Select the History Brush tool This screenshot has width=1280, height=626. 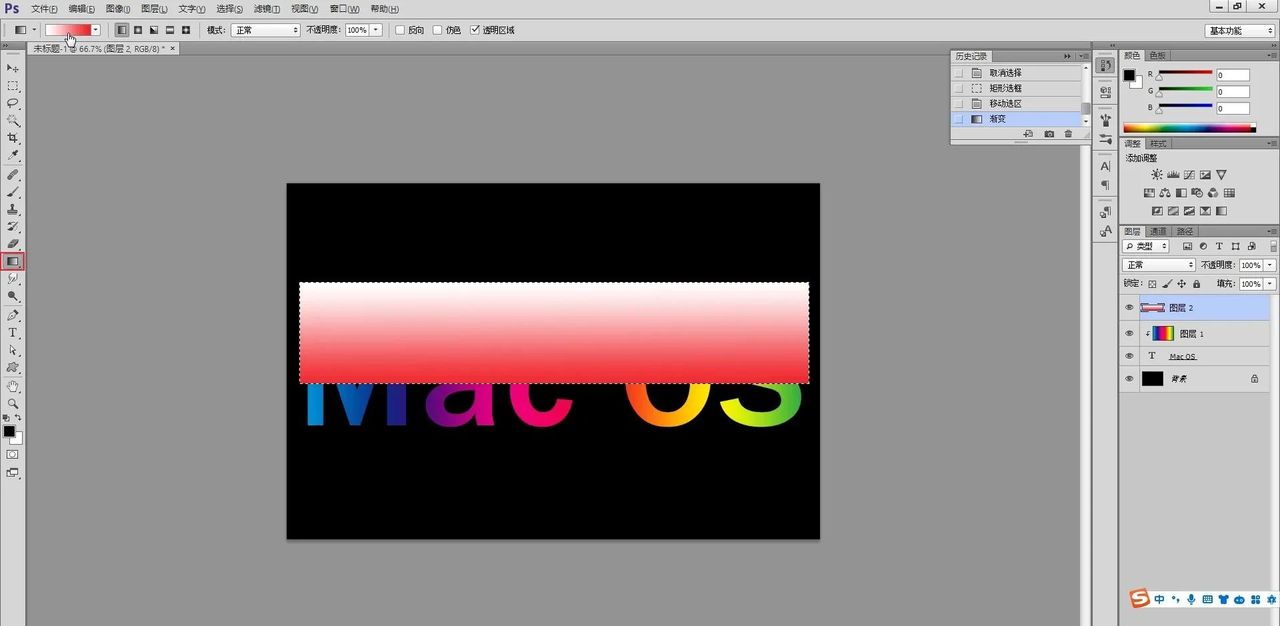coord(13,227)
